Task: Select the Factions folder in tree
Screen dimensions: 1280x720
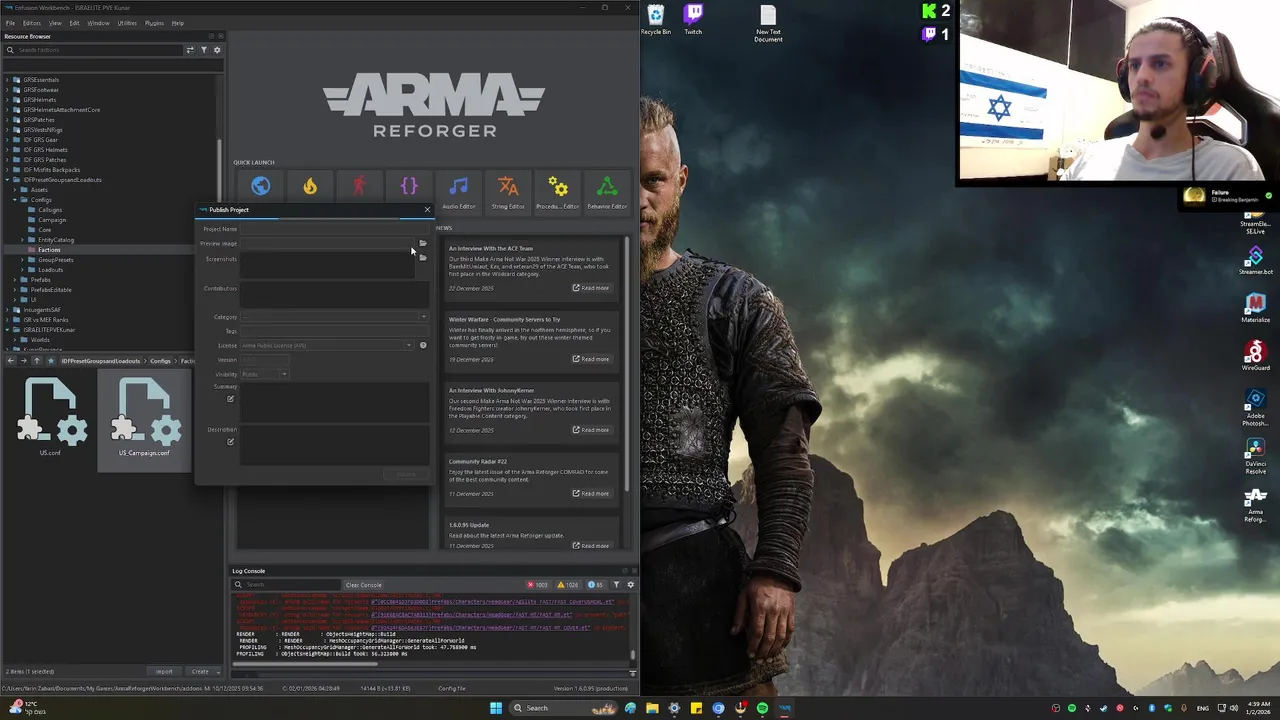Action: tap(49, 250)
